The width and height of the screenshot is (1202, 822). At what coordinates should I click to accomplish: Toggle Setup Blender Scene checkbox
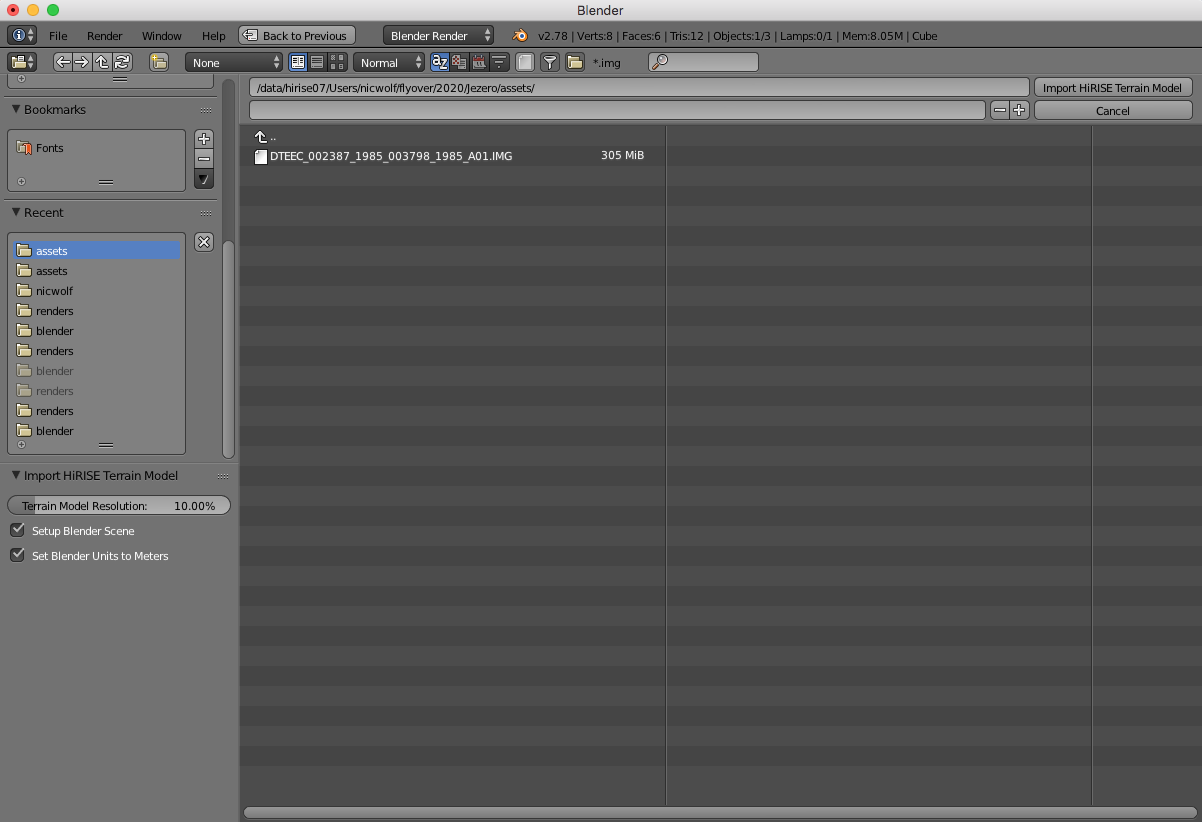(17, 530)
